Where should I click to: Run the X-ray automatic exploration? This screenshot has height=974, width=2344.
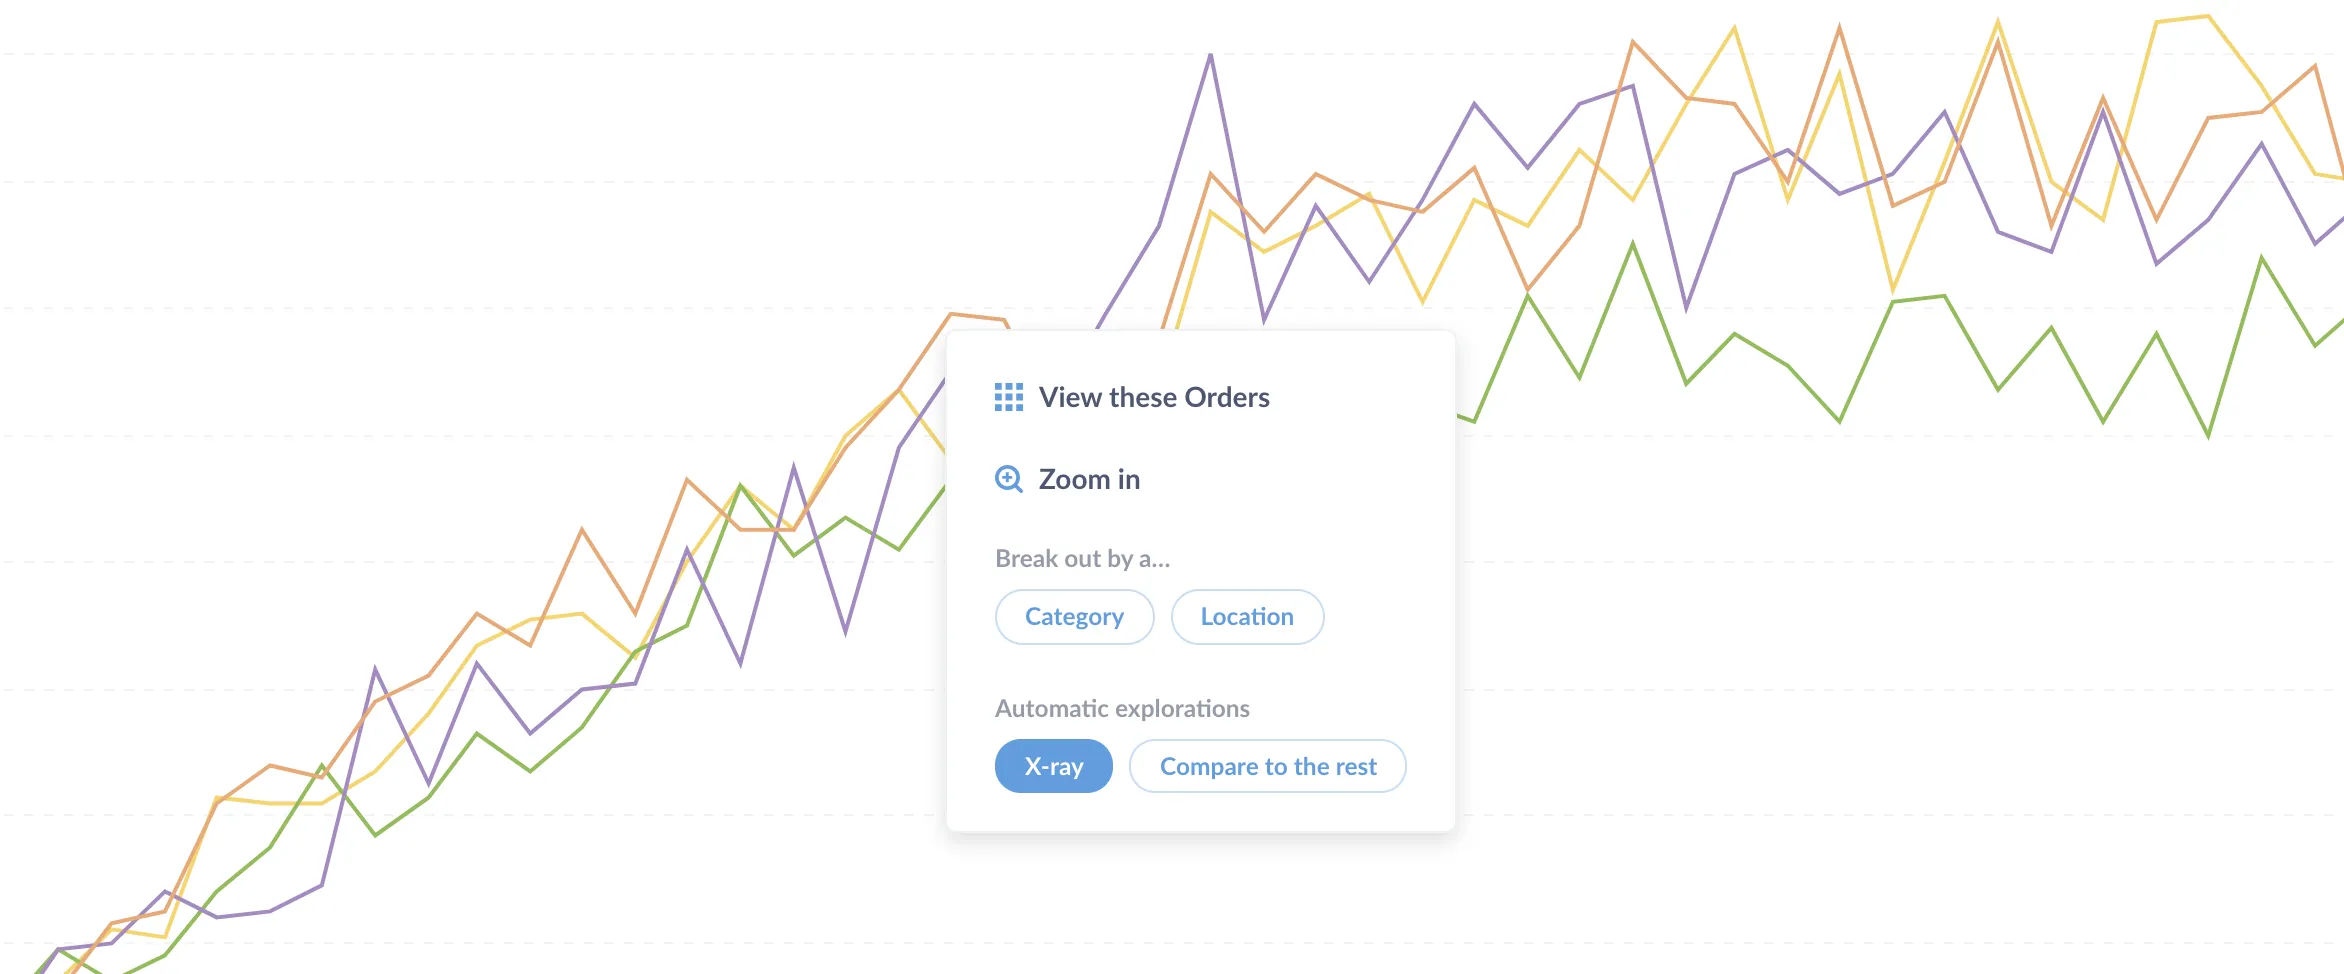1053,766
